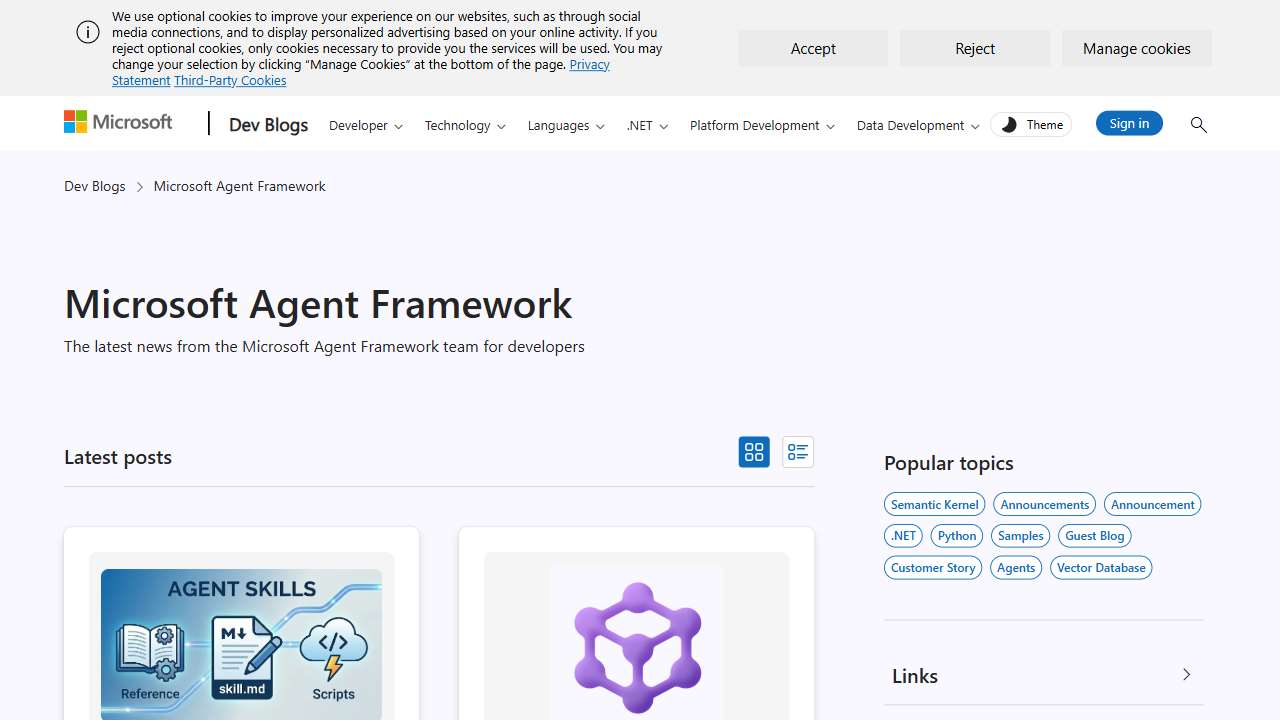Click the Microsoft logo
This screenshot has width=1280, height=720.
pyautogui.click(x=118, y=122)
